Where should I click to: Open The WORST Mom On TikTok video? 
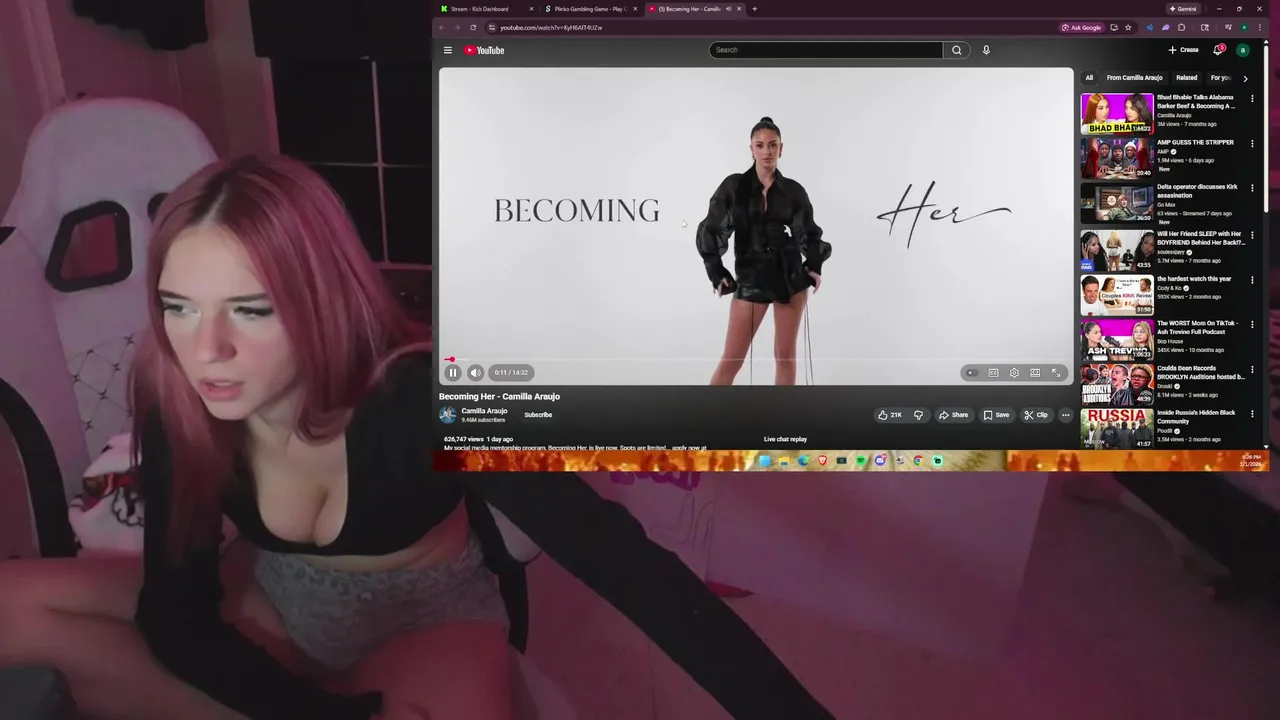tap(1117, 339)
